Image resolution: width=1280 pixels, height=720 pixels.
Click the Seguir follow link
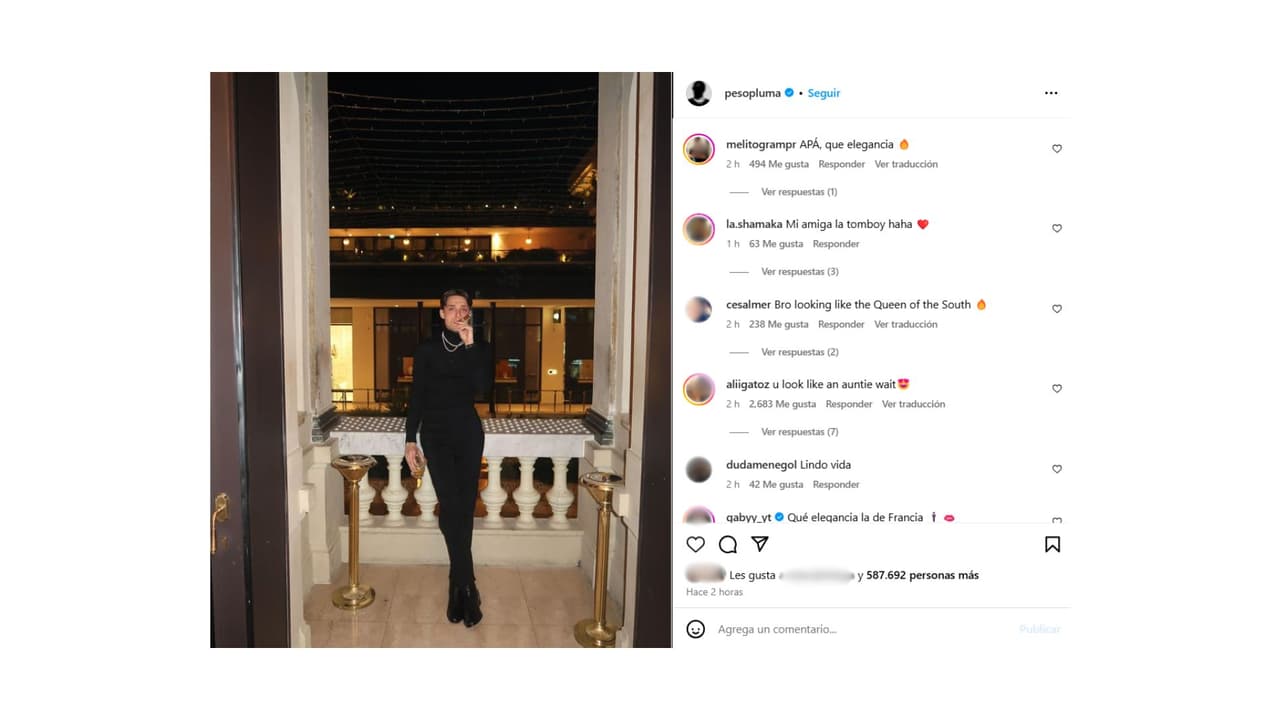pos(824,93)
